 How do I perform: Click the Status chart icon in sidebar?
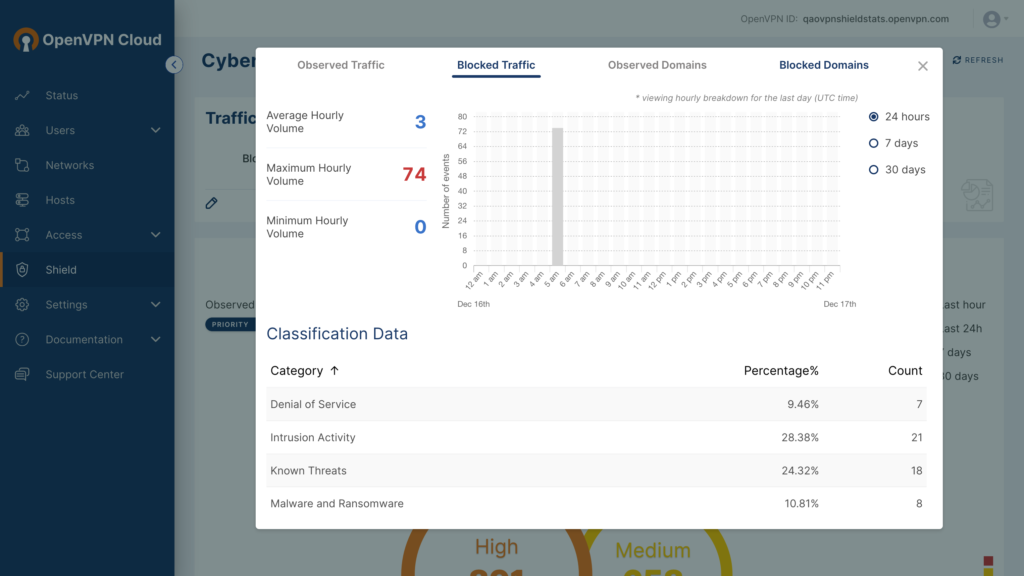point(22,95)
